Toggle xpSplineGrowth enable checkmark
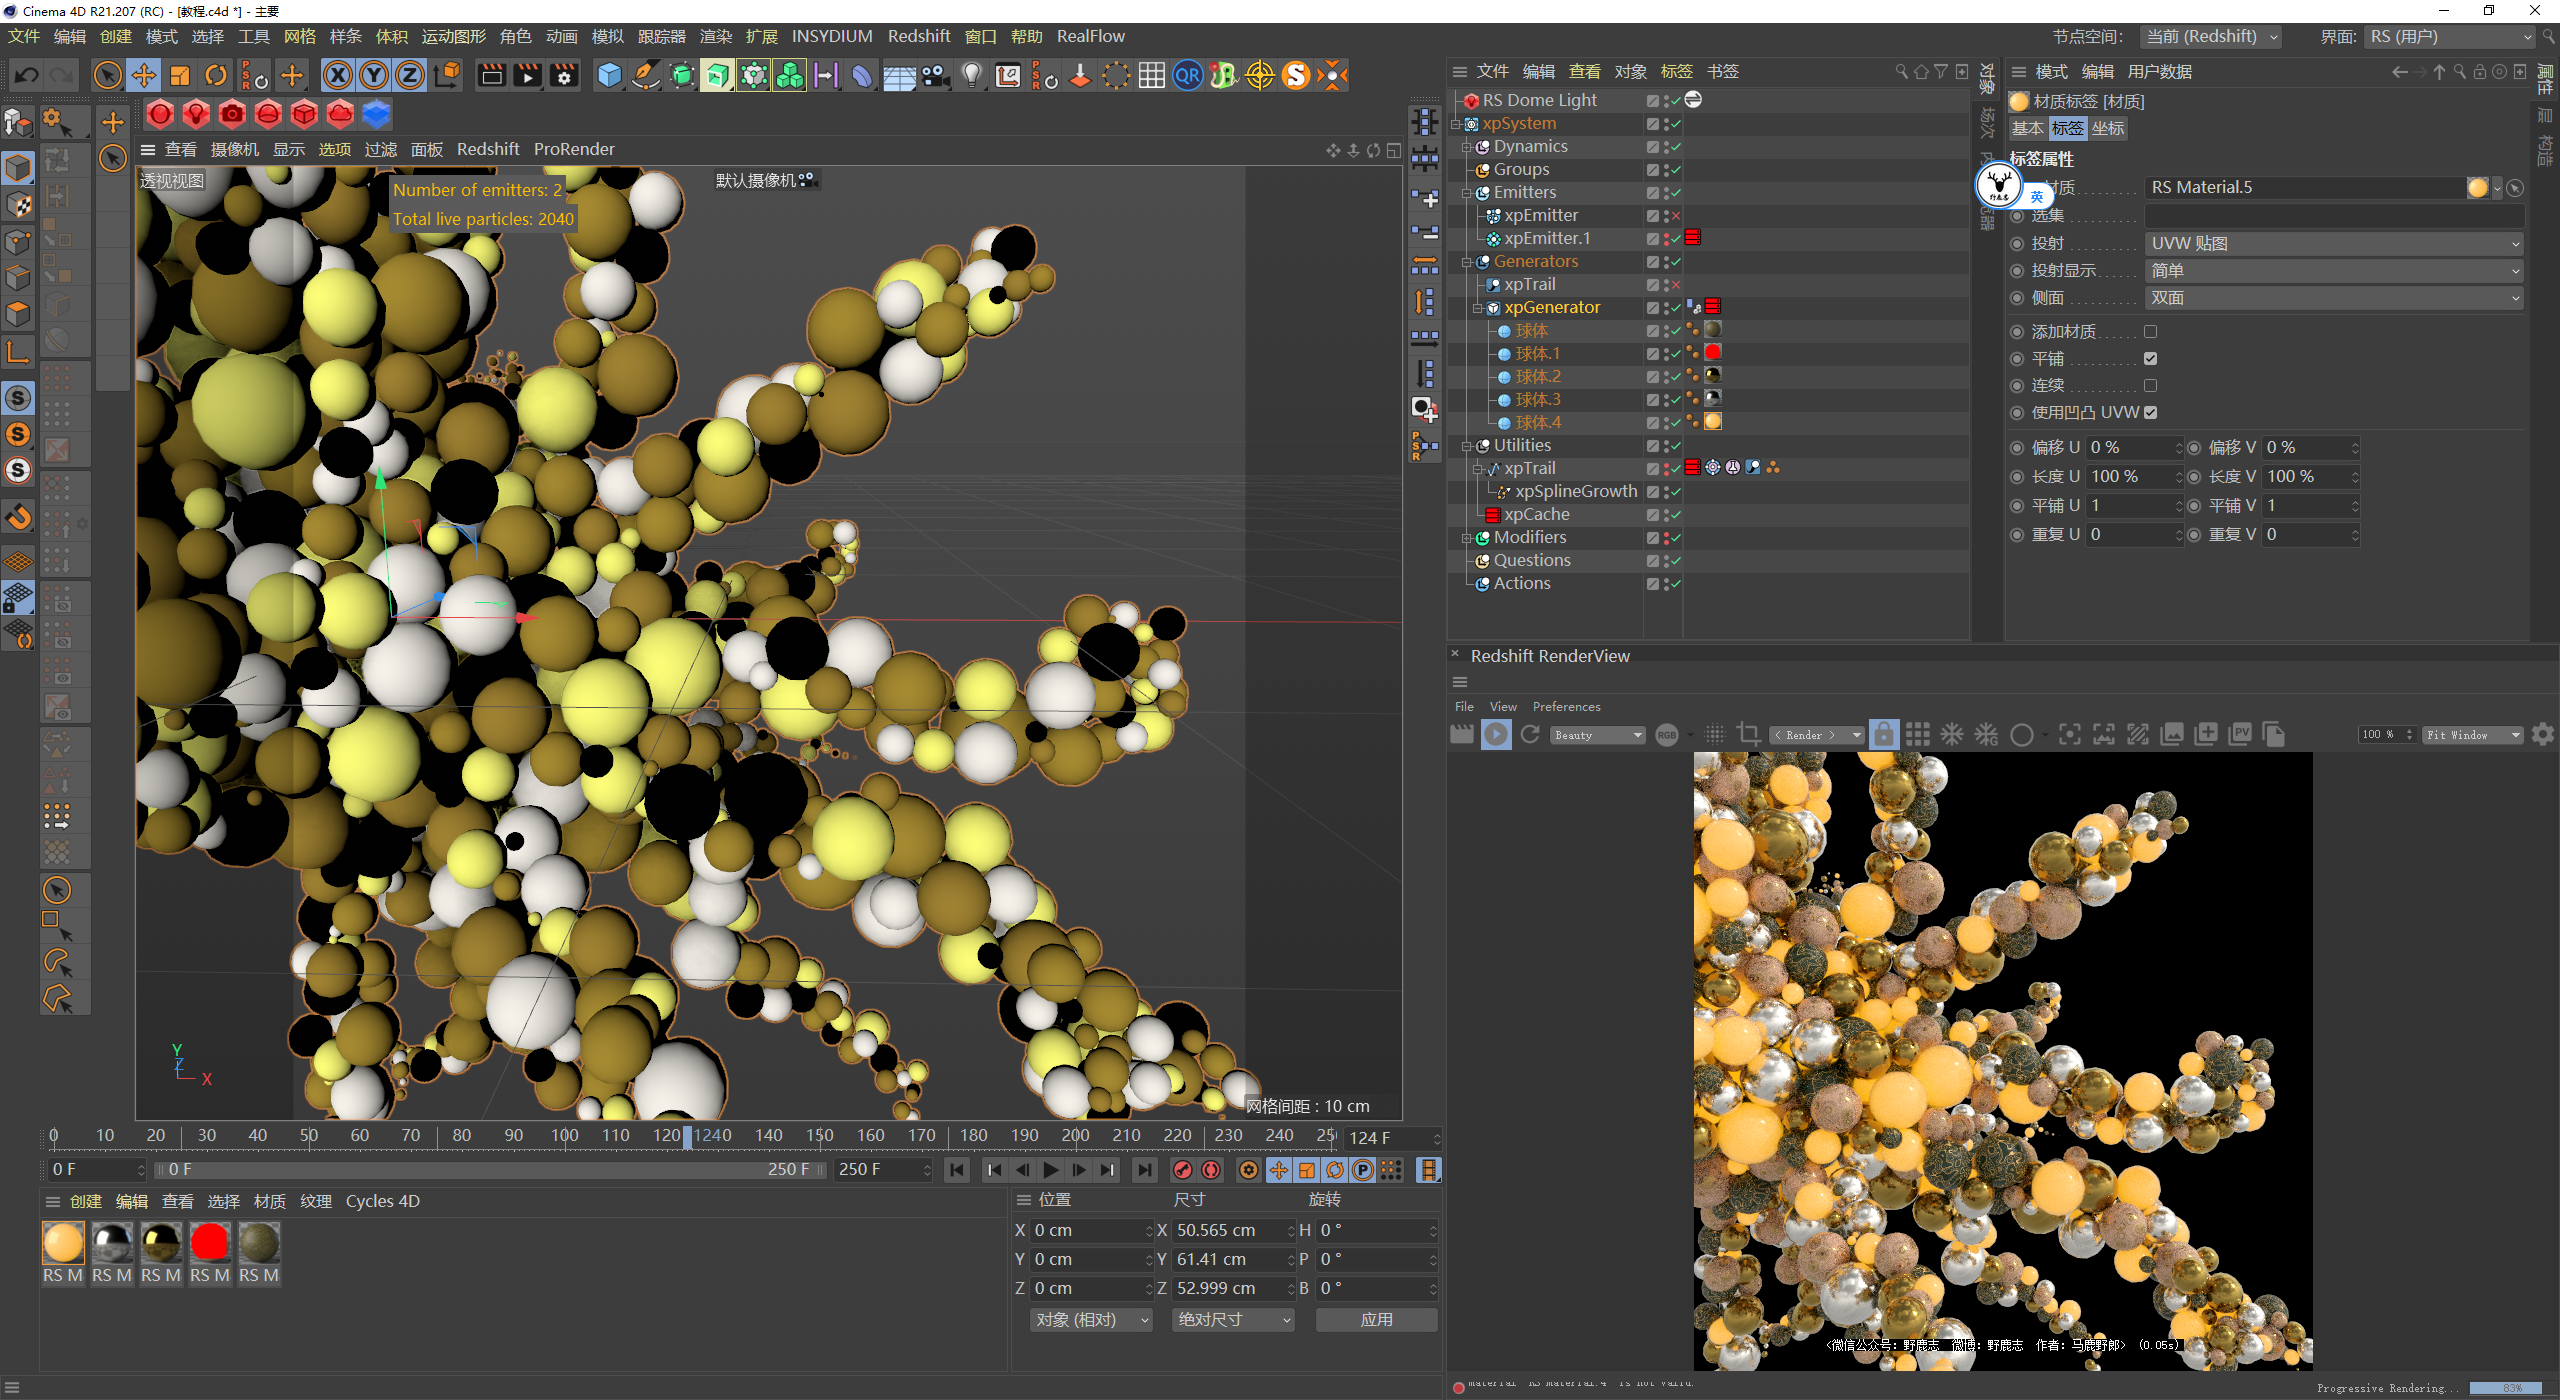The width and height of the screenshot is (2560, 1400). point(1675,492)
